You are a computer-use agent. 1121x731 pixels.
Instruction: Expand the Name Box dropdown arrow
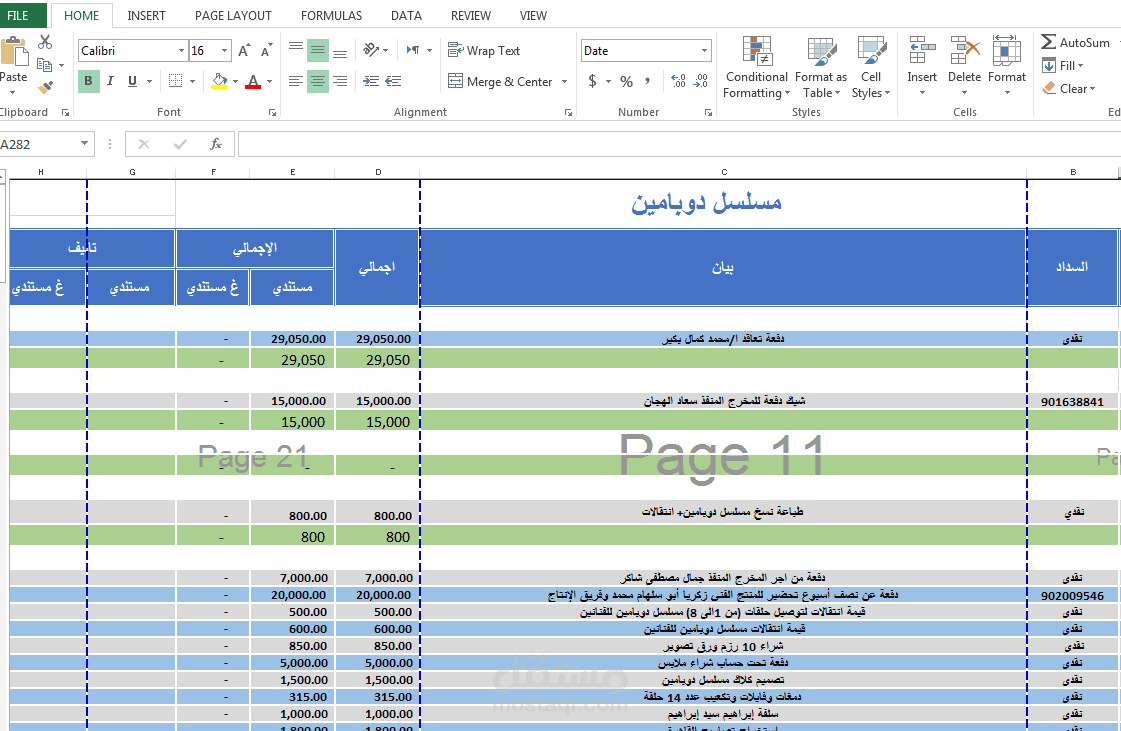(x=84, y=144)
